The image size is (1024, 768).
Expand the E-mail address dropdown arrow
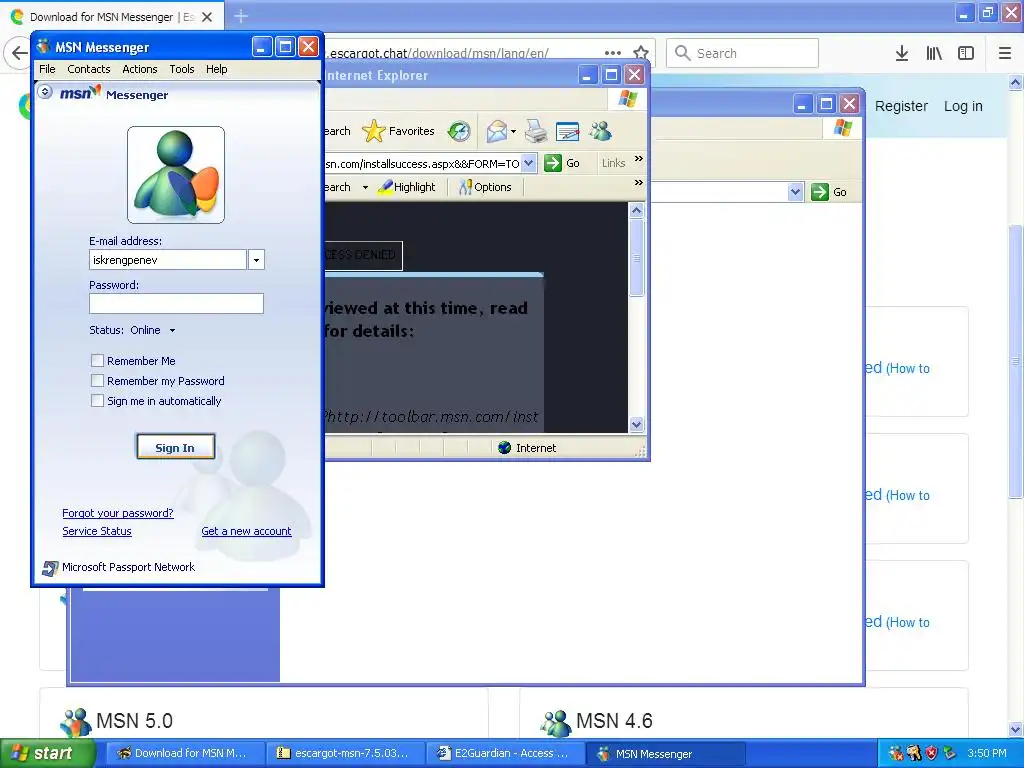tap(256, 260)
